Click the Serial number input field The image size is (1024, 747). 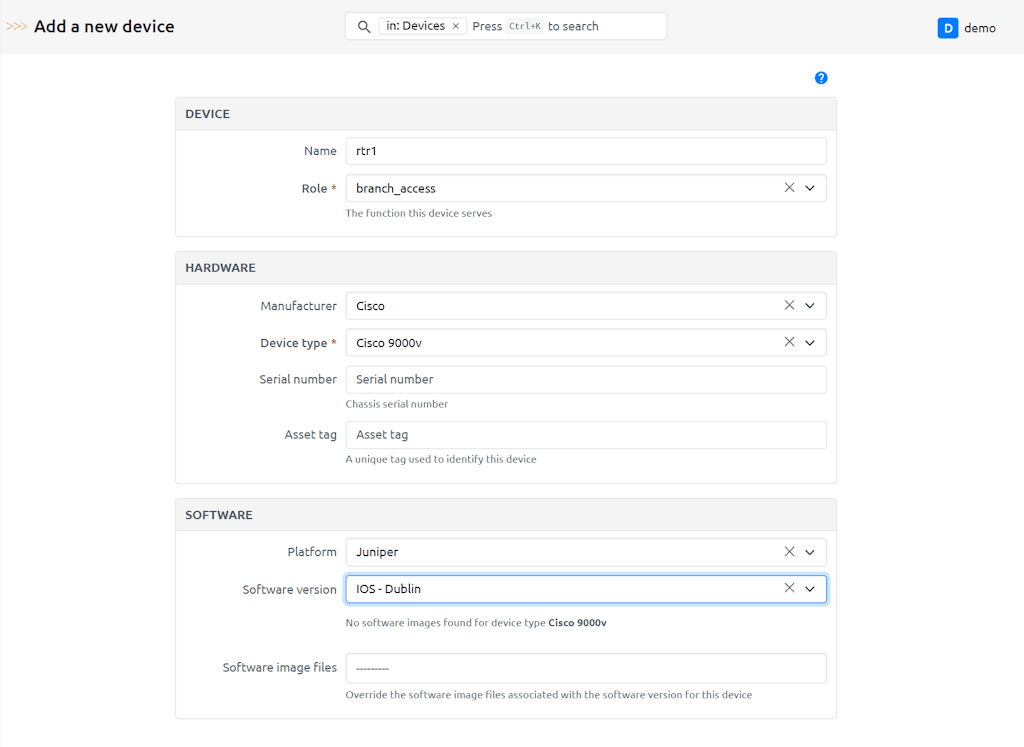click(x=585, y=379)
